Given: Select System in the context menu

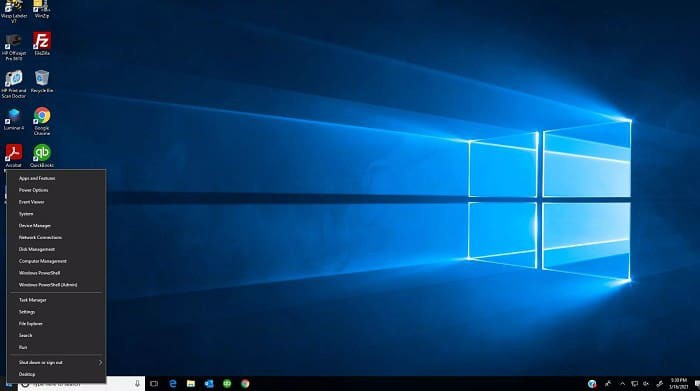Looking at the screenshot, I should click(x=56, y=214).
